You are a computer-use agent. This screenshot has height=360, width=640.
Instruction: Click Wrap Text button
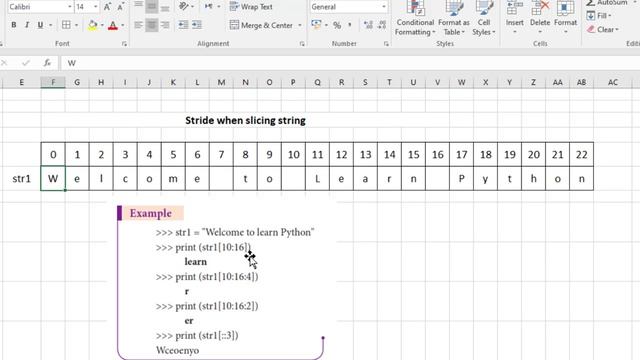[251, 7]
